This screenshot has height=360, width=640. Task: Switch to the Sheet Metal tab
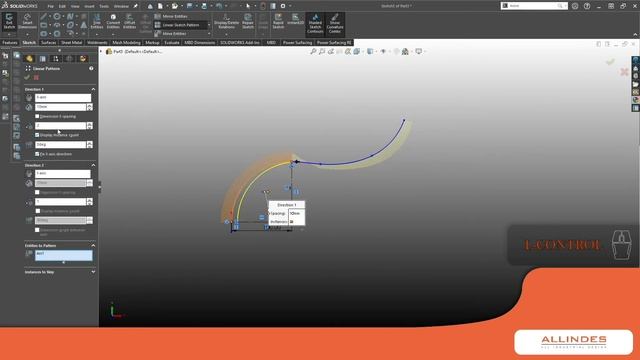[71, 42]
